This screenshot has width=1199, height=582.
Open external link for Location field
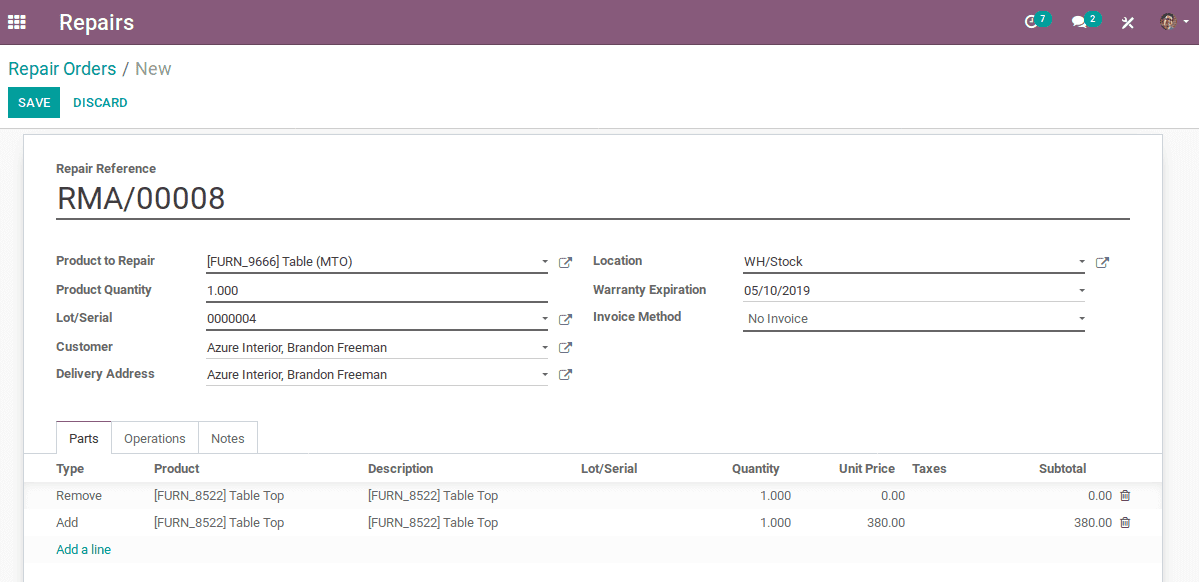pos(1102,262)
